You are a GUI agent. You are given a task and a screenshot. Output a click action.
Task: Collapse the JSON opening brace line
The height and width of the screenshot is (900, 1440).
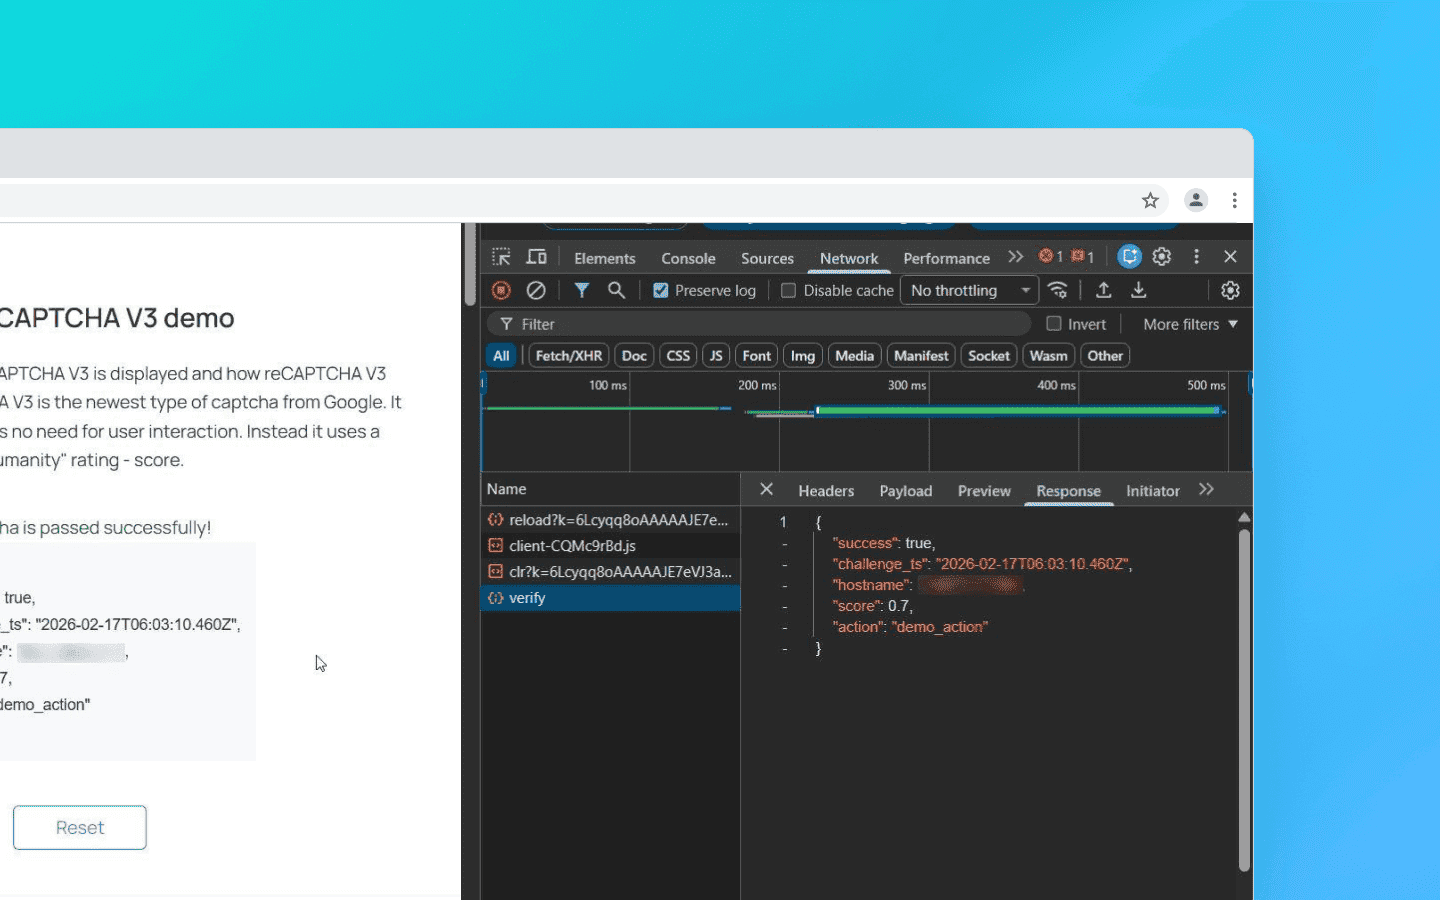818,522
